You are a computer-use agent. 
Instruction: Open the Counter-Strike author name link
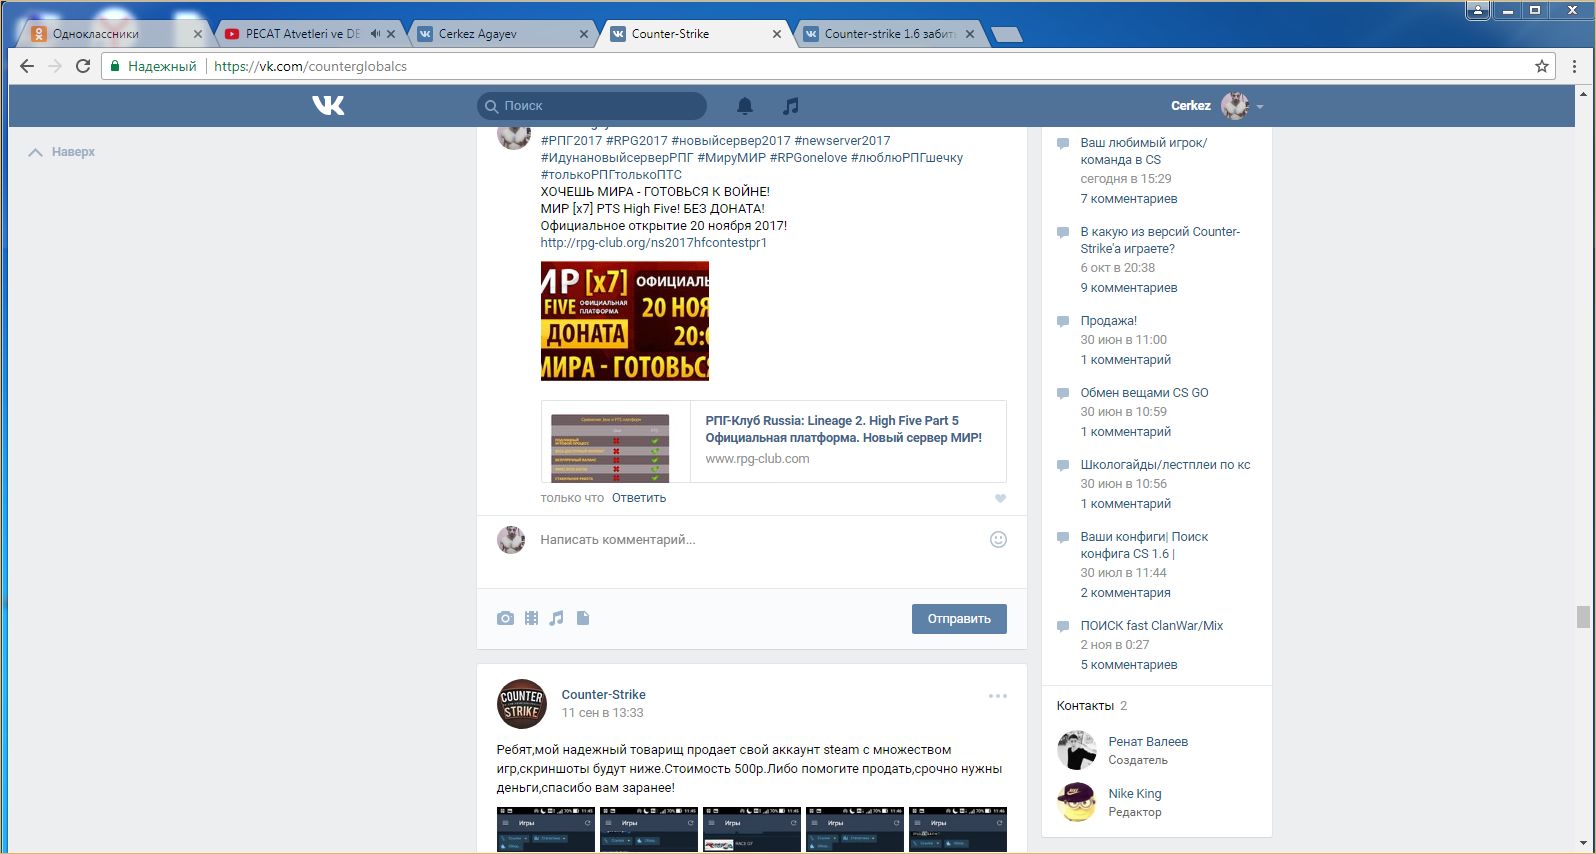pos(604,695)
